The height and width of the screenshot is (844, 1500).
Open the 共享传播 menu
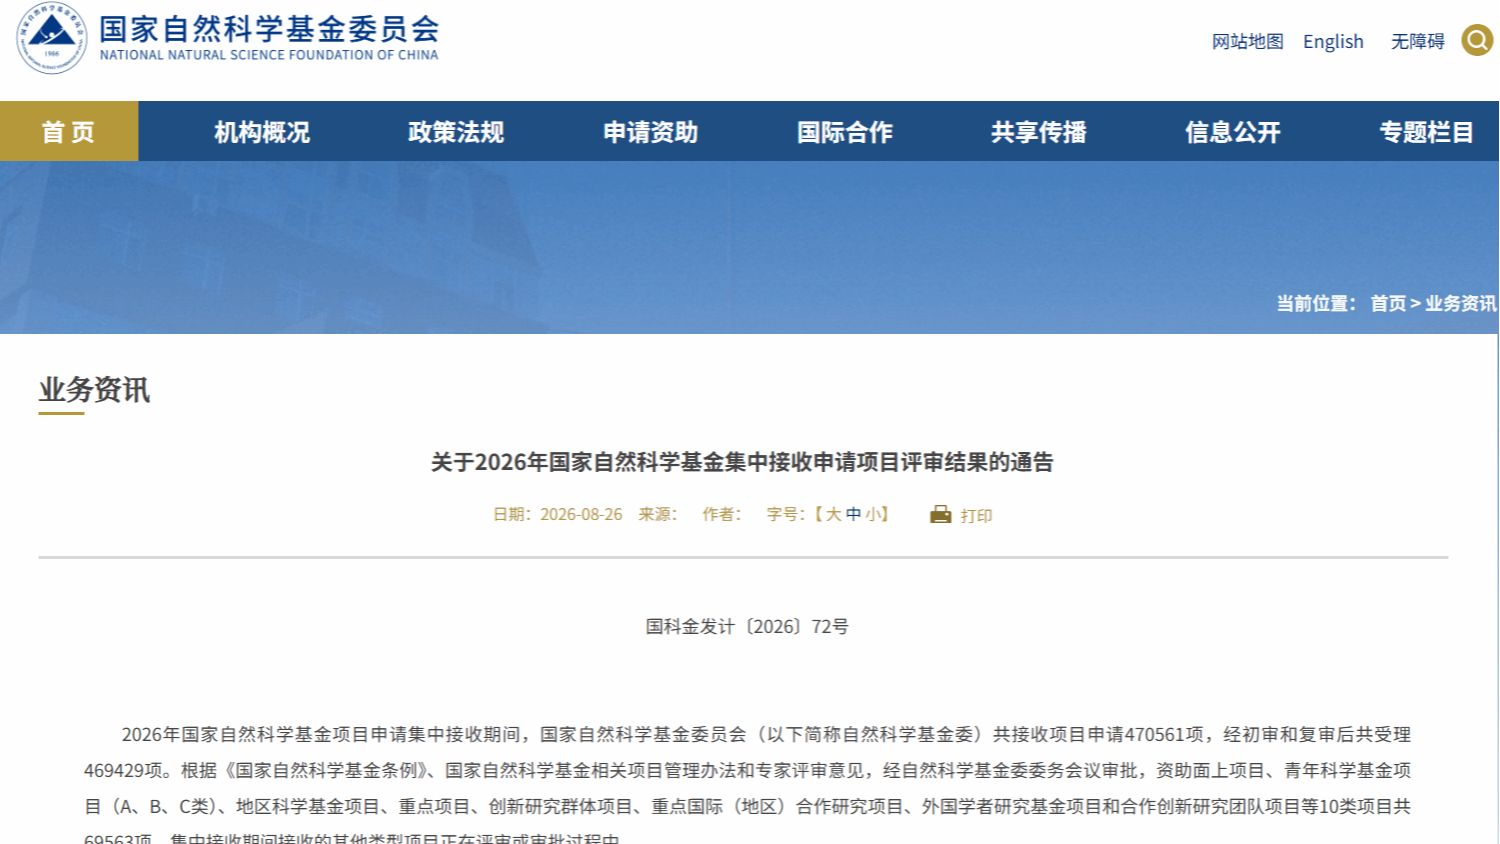[1039, 132]
